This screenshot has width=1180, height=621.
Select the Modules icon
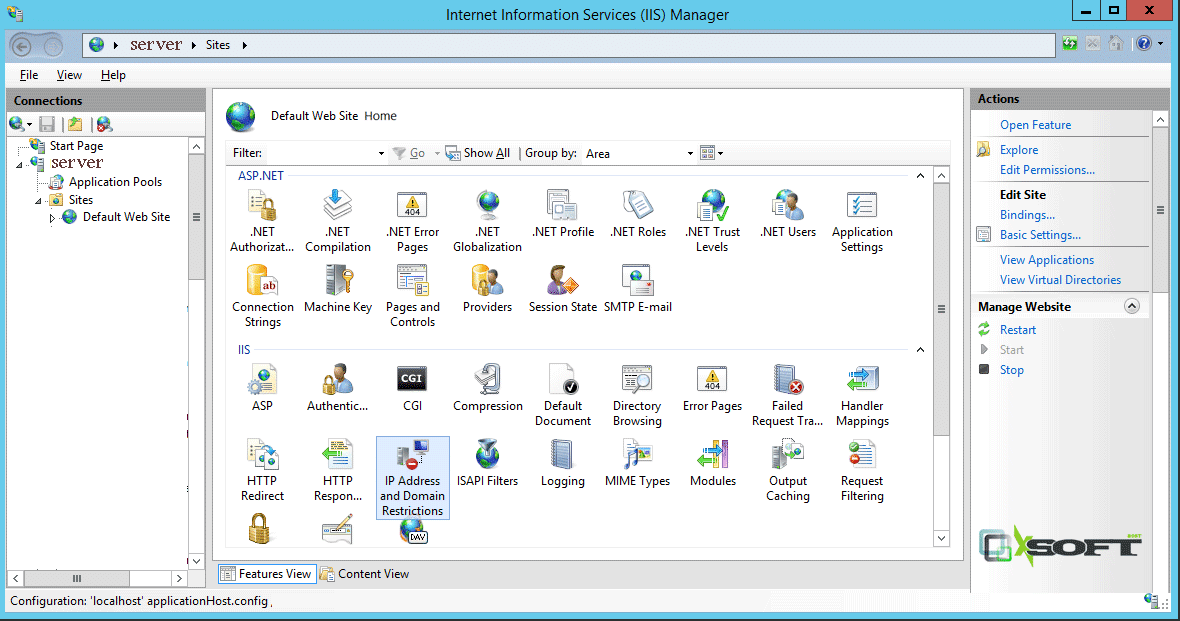[713, 464]
